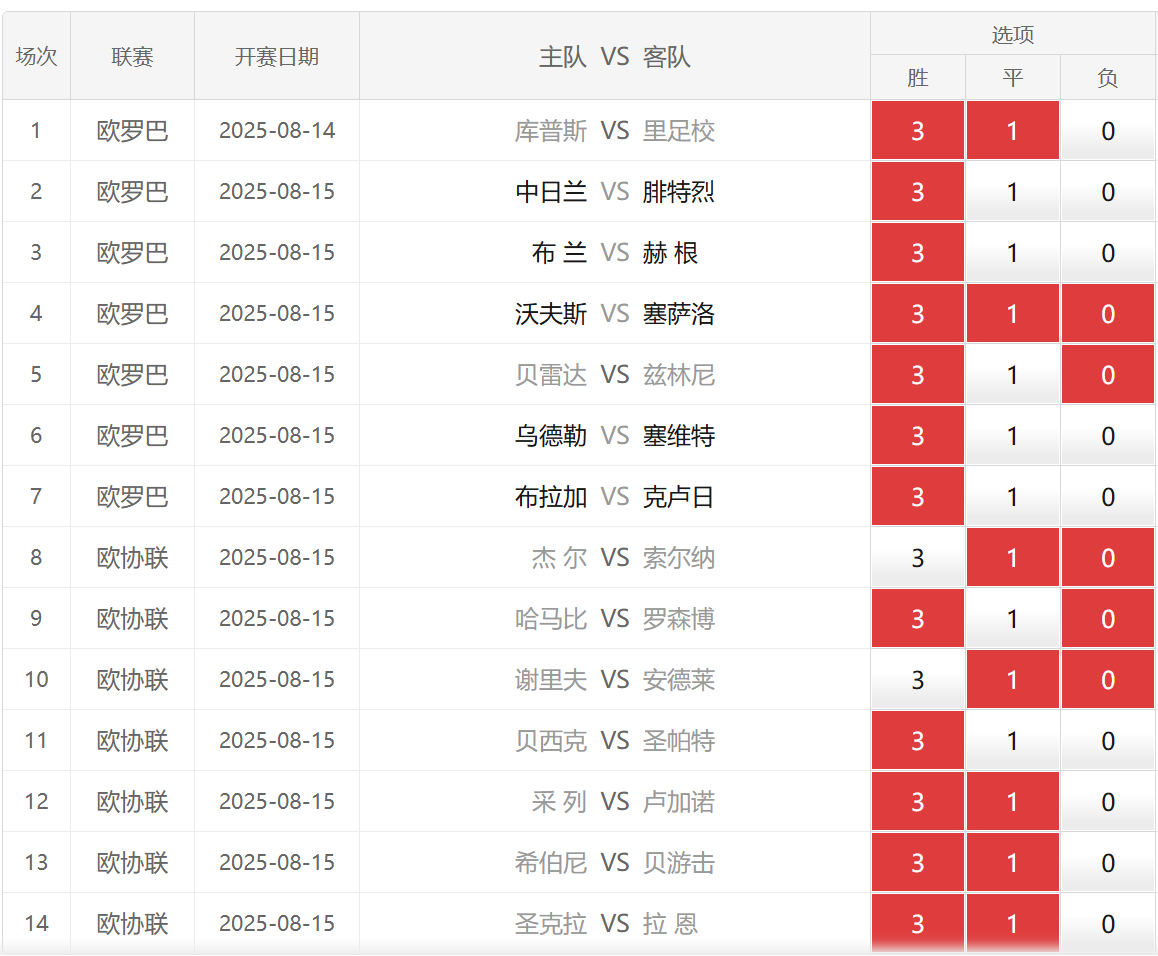Pick draw option 1 for 中日兰 VS 腓特烈

[x=1013, y=192]
